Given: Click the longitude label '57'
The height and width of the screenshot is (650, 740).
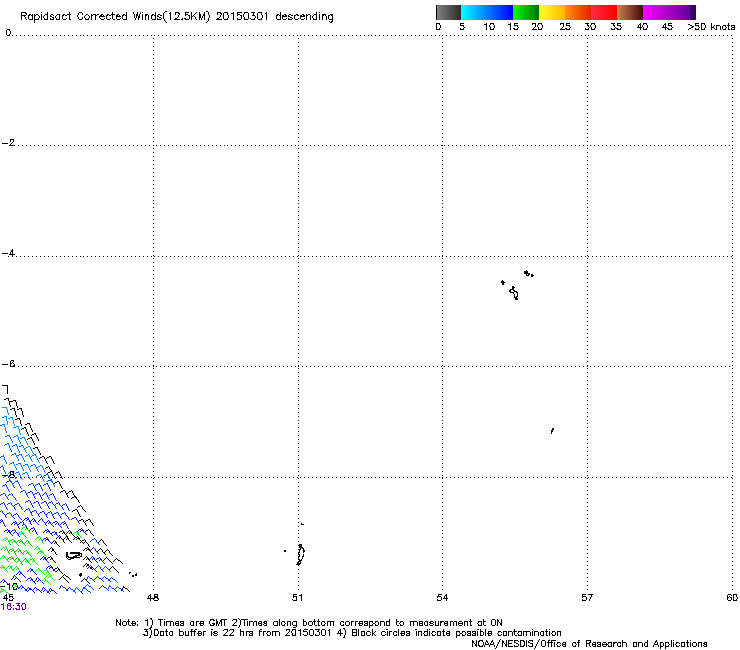Looking at the screenshot, I should coord(587,598).
